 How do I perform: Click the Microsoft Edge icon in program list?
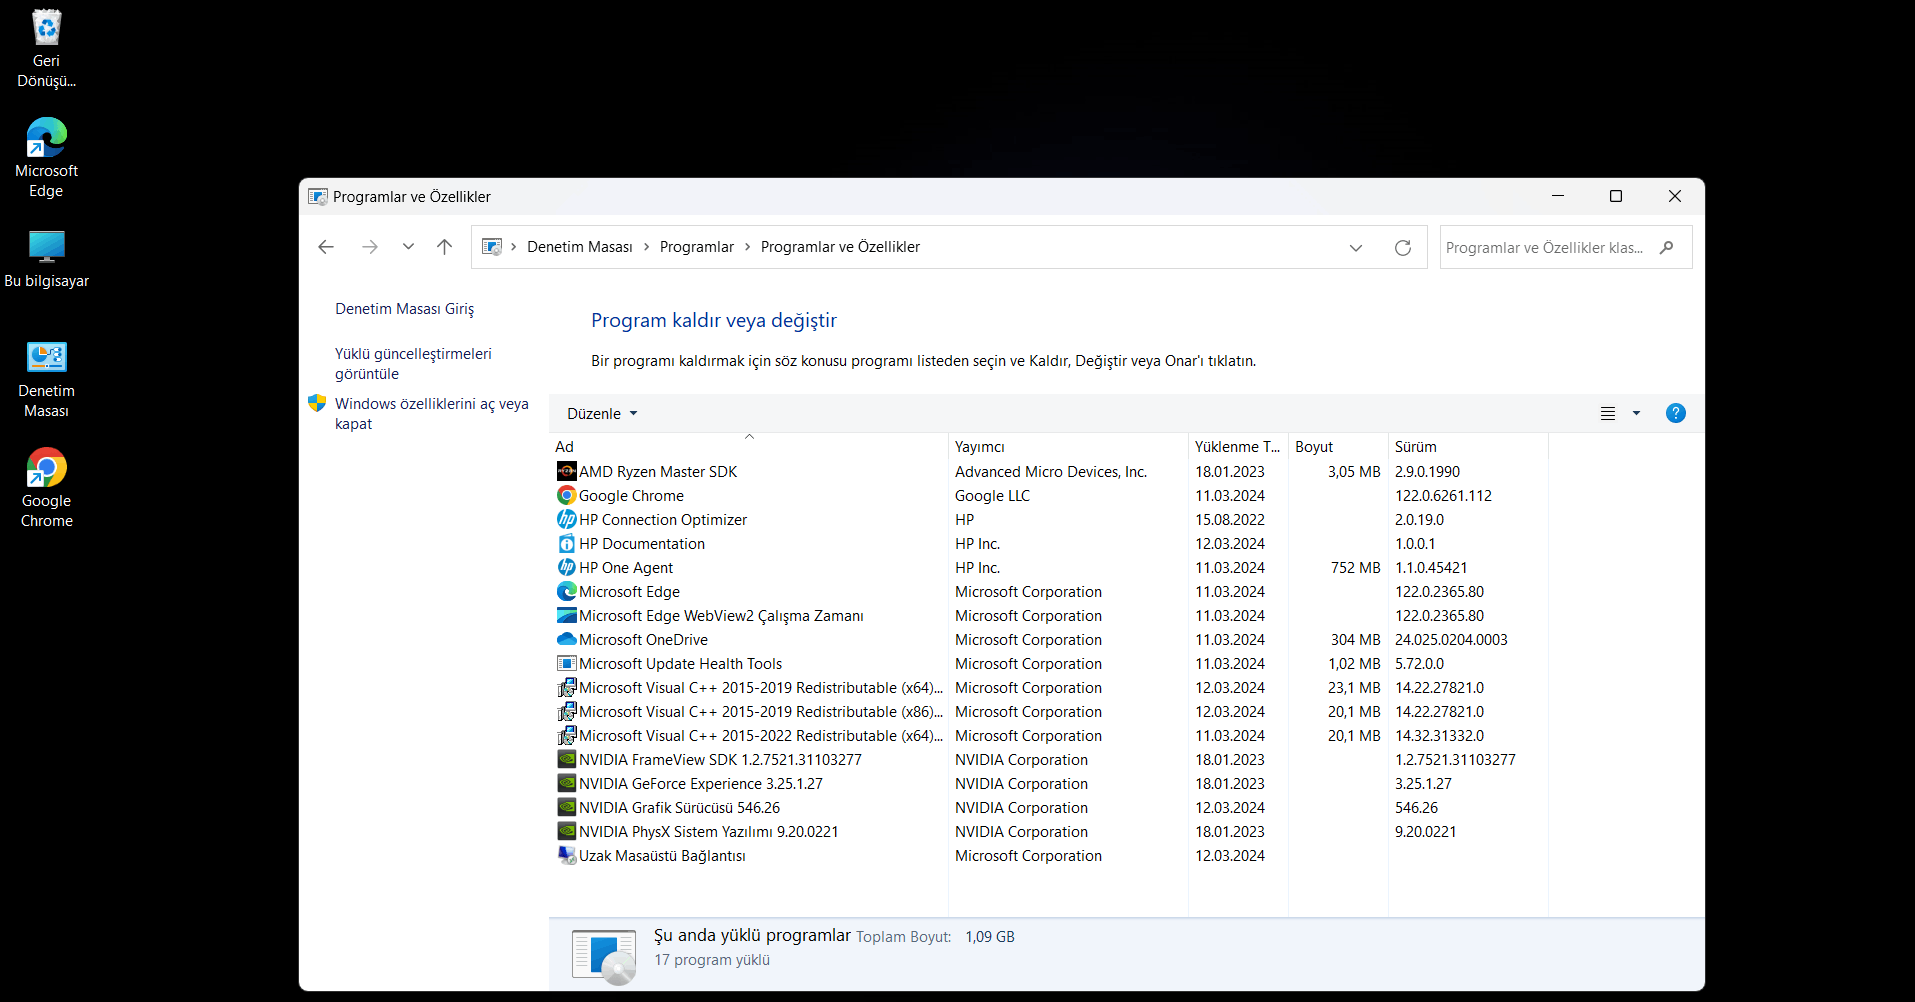(x=567, y=591)
